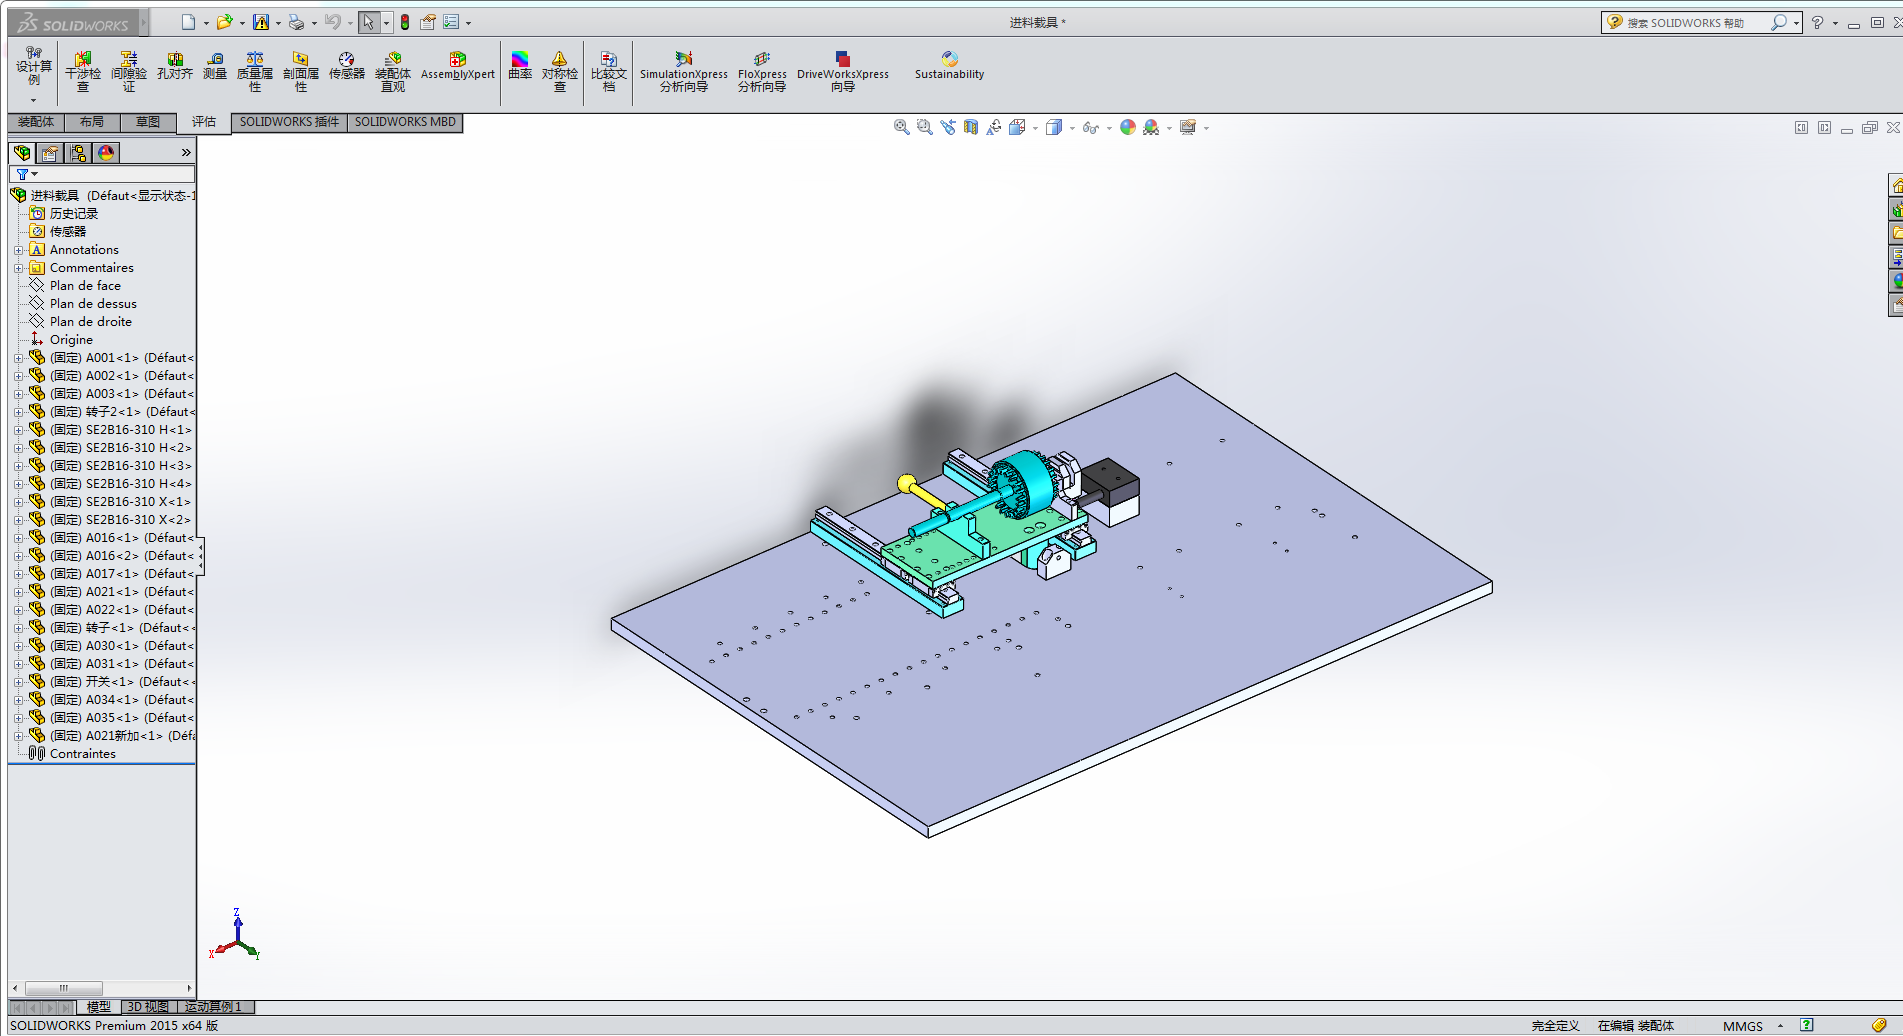
Task: Open the 测量 measure tool
Action: (x=215, y=67)
